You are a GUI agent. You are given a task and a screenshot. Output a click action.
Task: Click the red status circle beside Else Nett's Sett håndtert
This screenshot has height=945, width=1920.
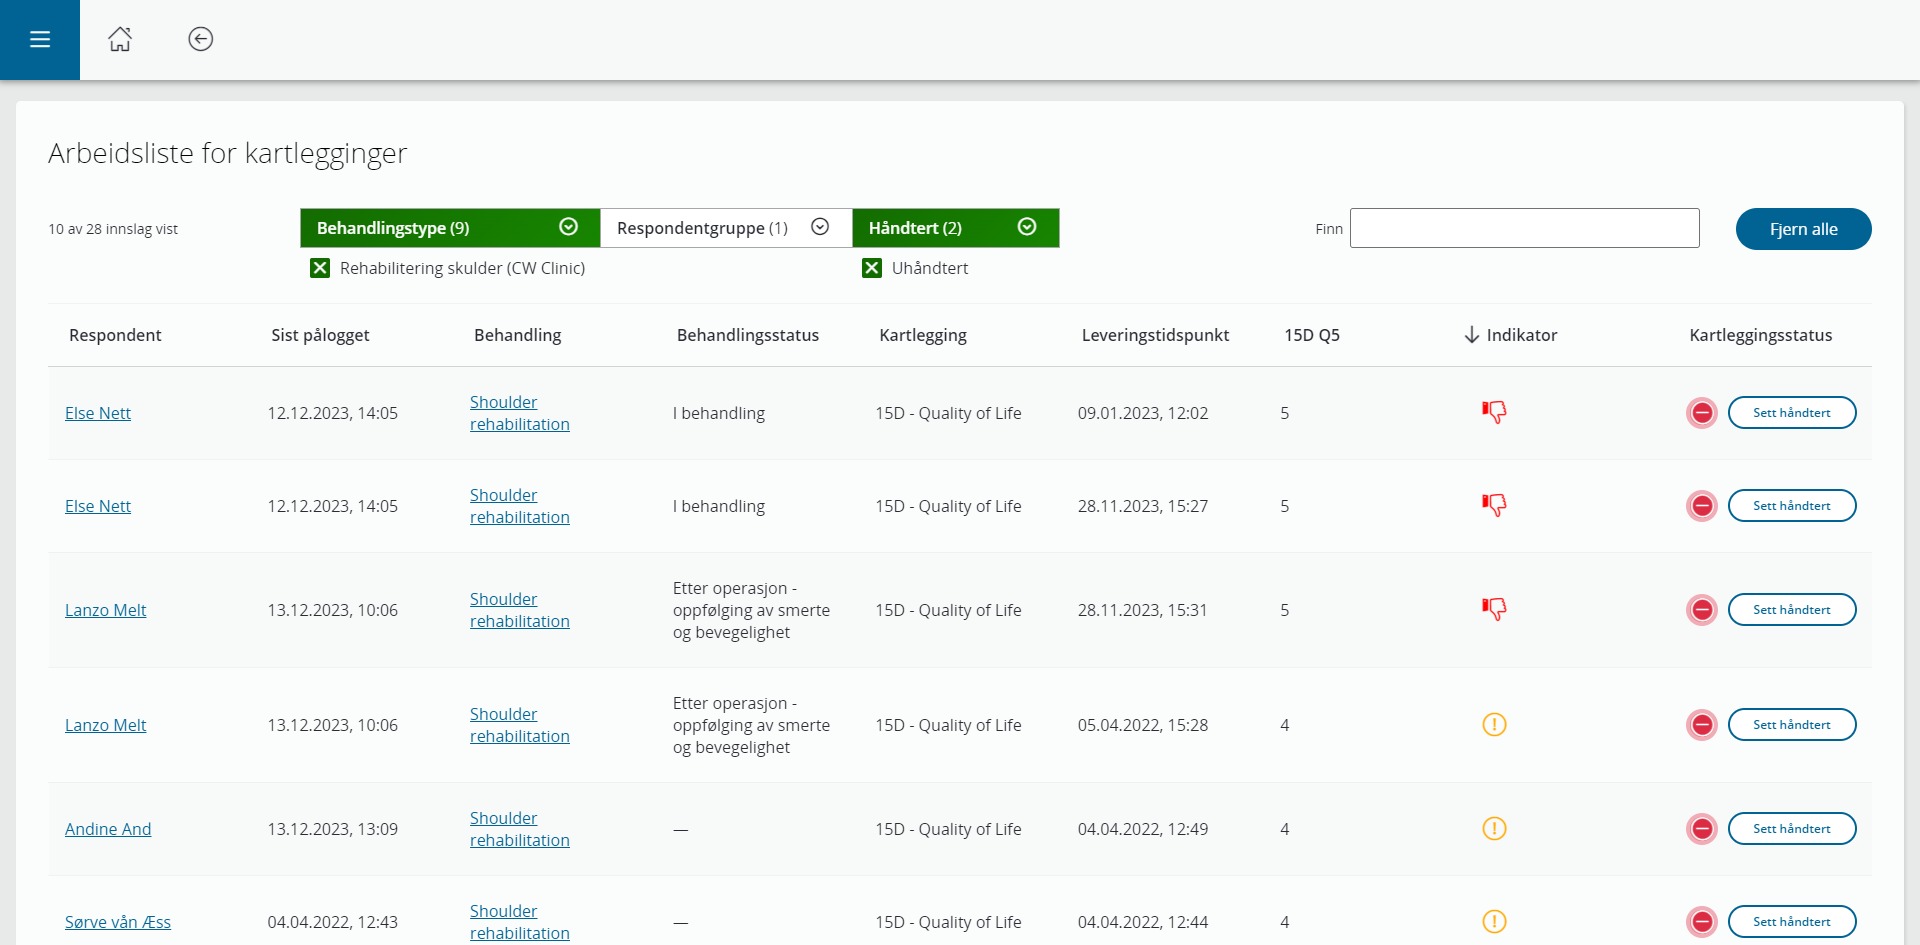(1702, 412)
